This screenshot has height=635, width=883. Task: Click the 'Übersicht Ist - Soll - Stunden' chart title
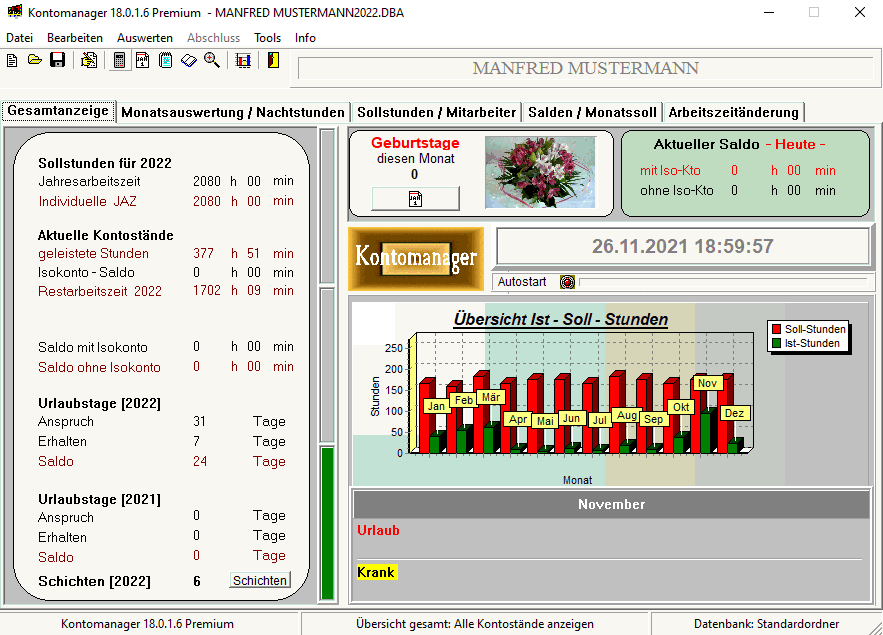[561, 319]
